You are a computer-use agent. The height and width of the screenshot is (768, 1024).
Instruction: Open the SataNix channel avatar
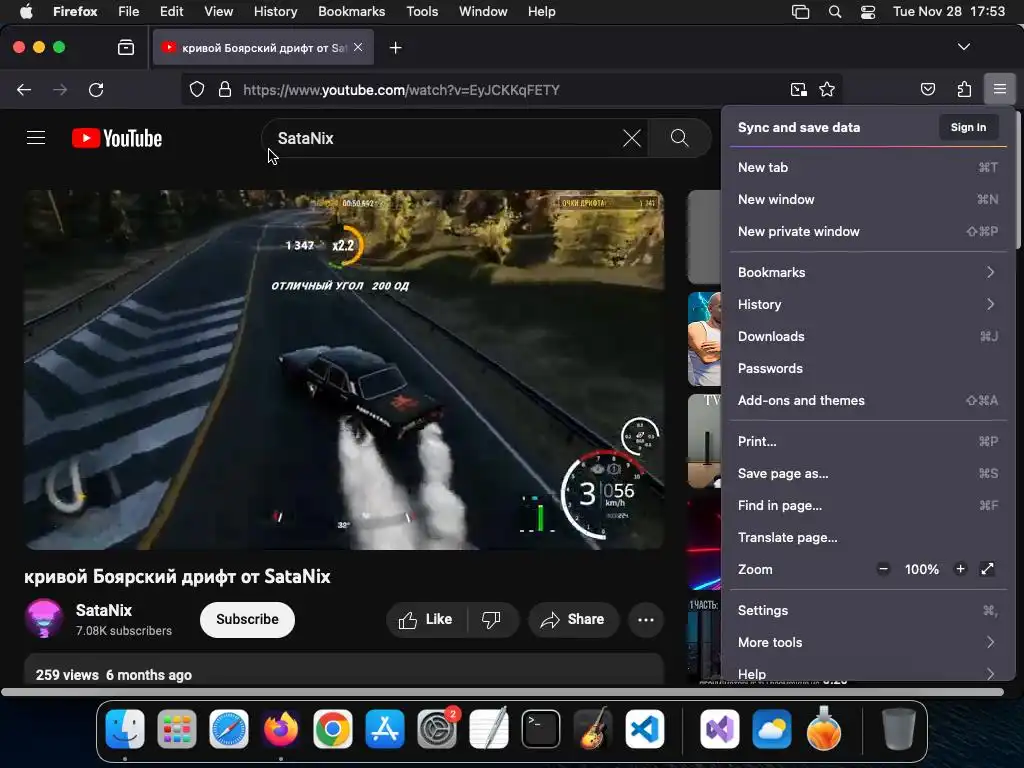pyautogui.click(x=44, y=618)
